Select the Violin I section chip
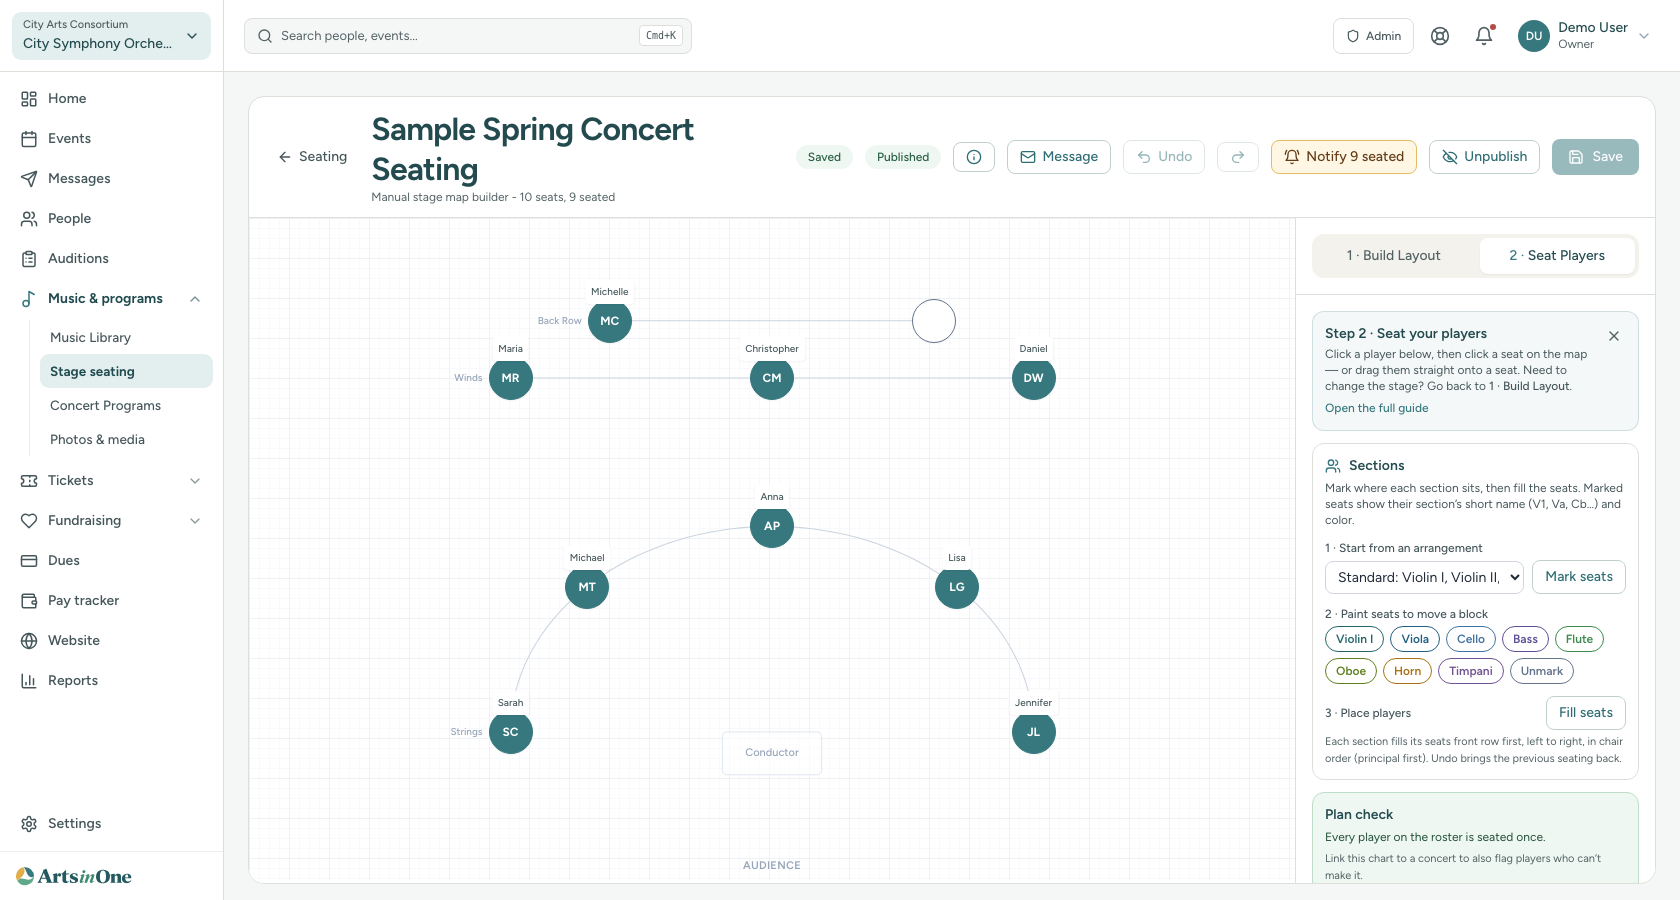Viewport: 1680px width, 900px height. click(1354, 639)
